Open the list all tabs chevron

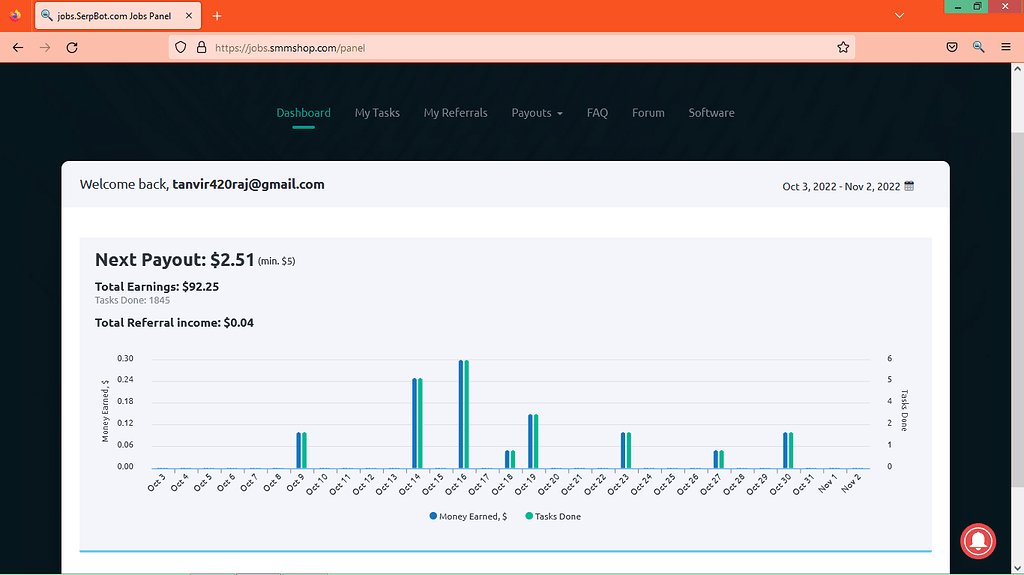click(x=899, y=16)
